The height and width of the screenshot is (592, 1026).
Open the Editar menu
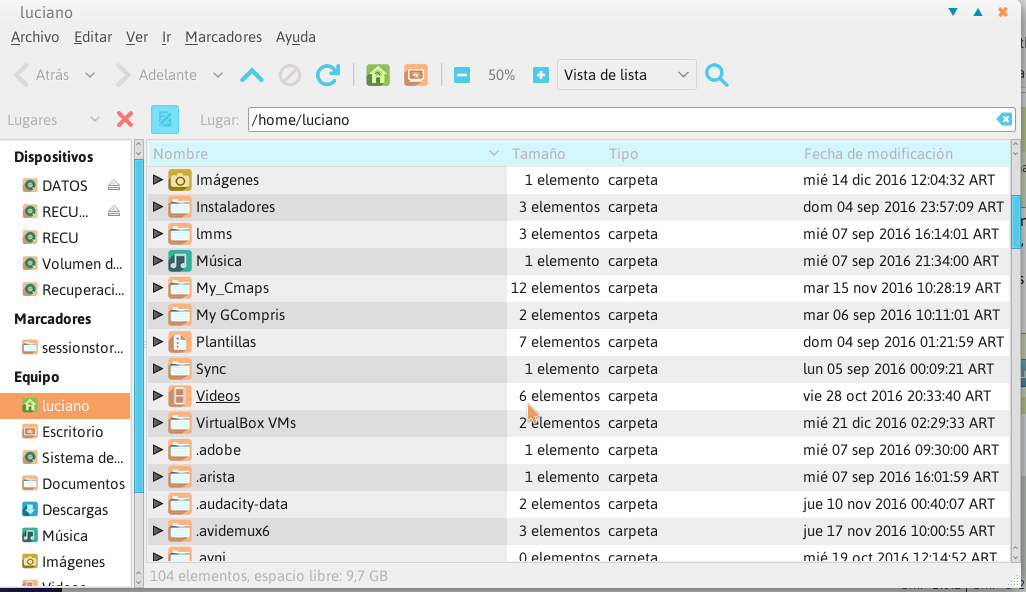pos(93,37)
